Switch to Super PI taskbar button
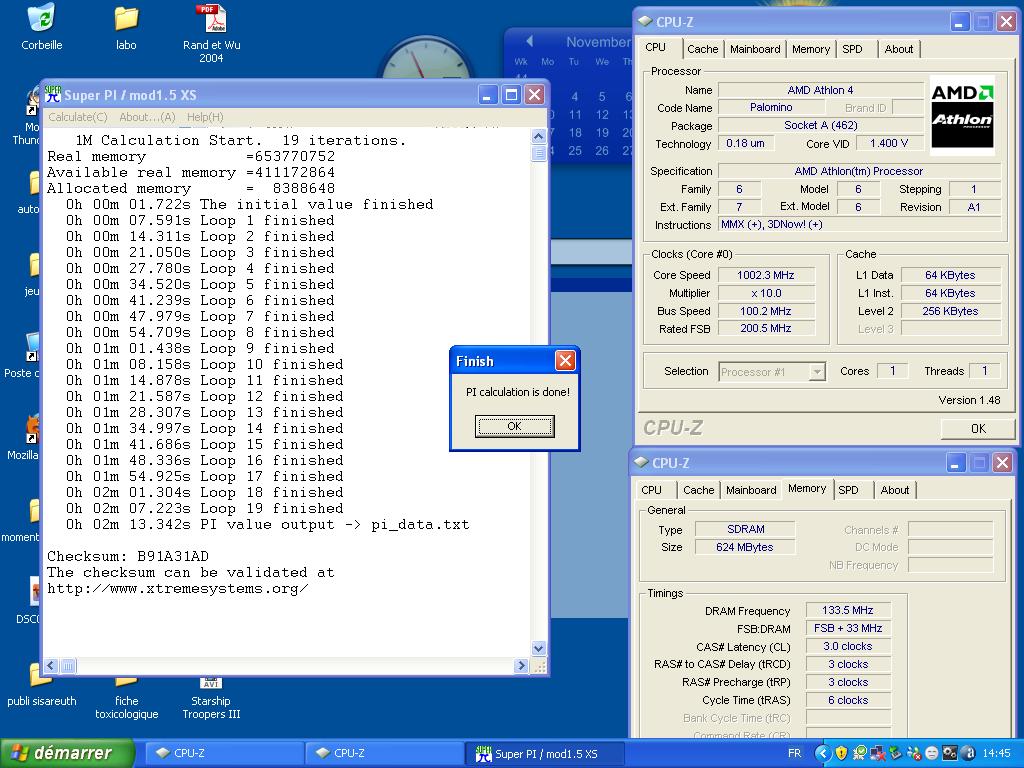The height and width of the screenshot is (768, 1024). (x=543, y=753)
